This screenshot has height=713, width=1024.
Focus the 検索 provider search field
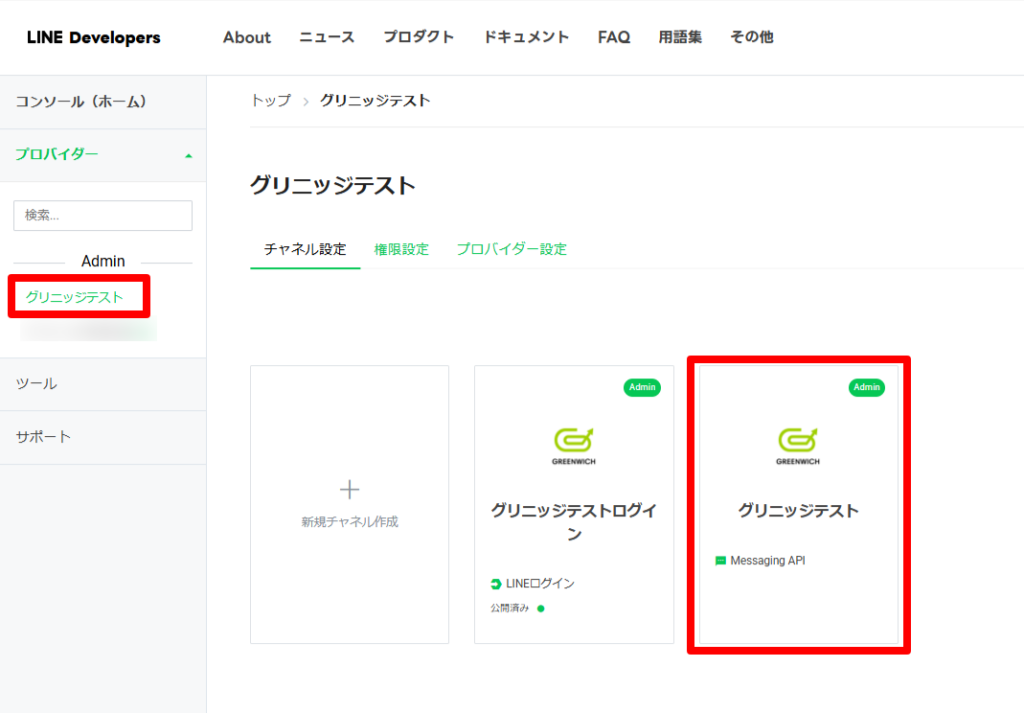tap(103, 215)
